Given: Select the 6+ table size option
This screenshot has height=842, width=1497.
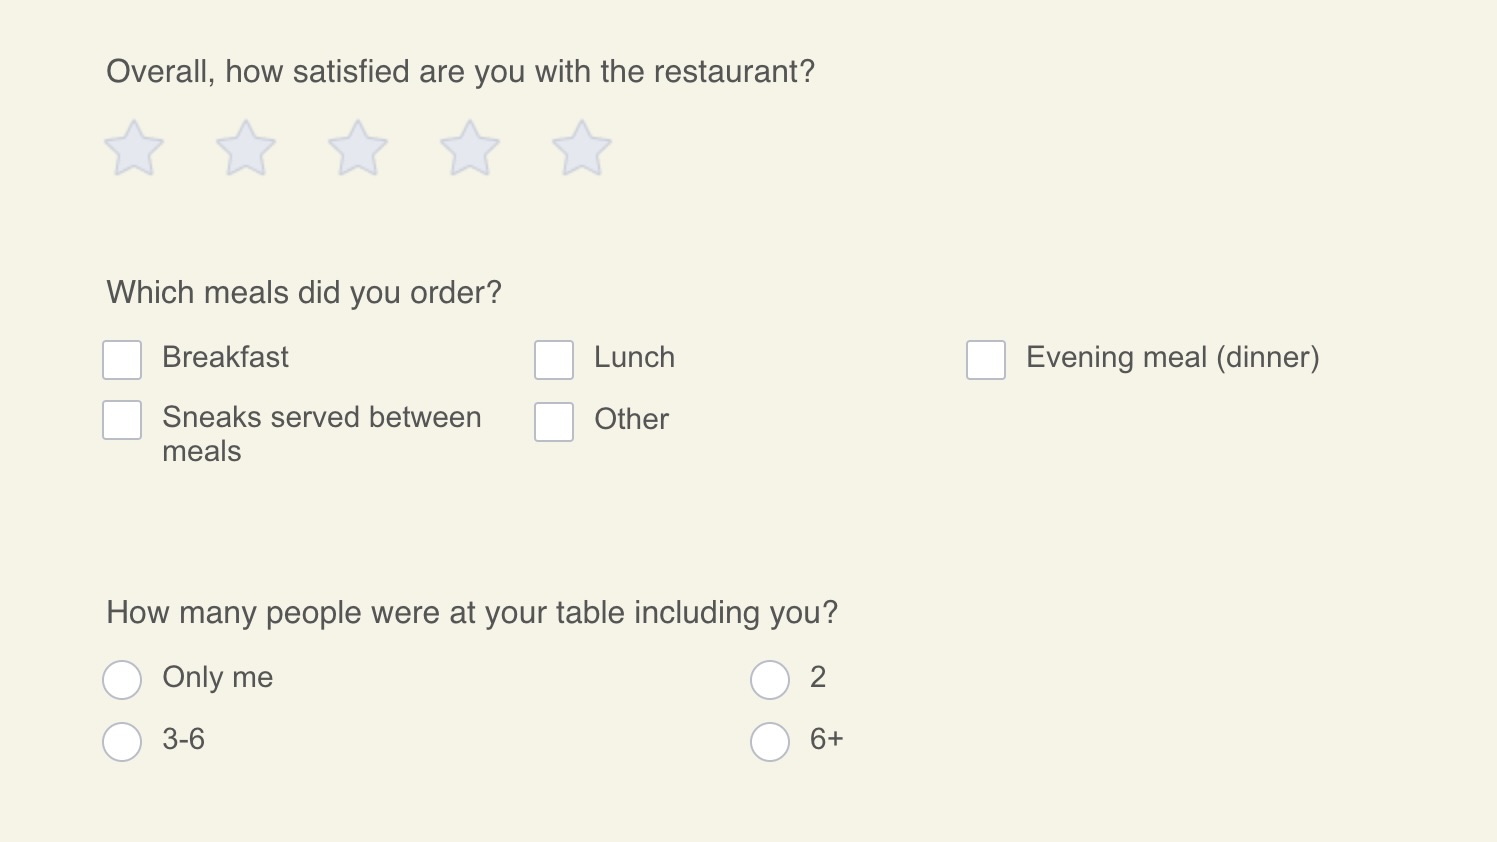Looking at the screenshot, I should (x=770, y=742).
